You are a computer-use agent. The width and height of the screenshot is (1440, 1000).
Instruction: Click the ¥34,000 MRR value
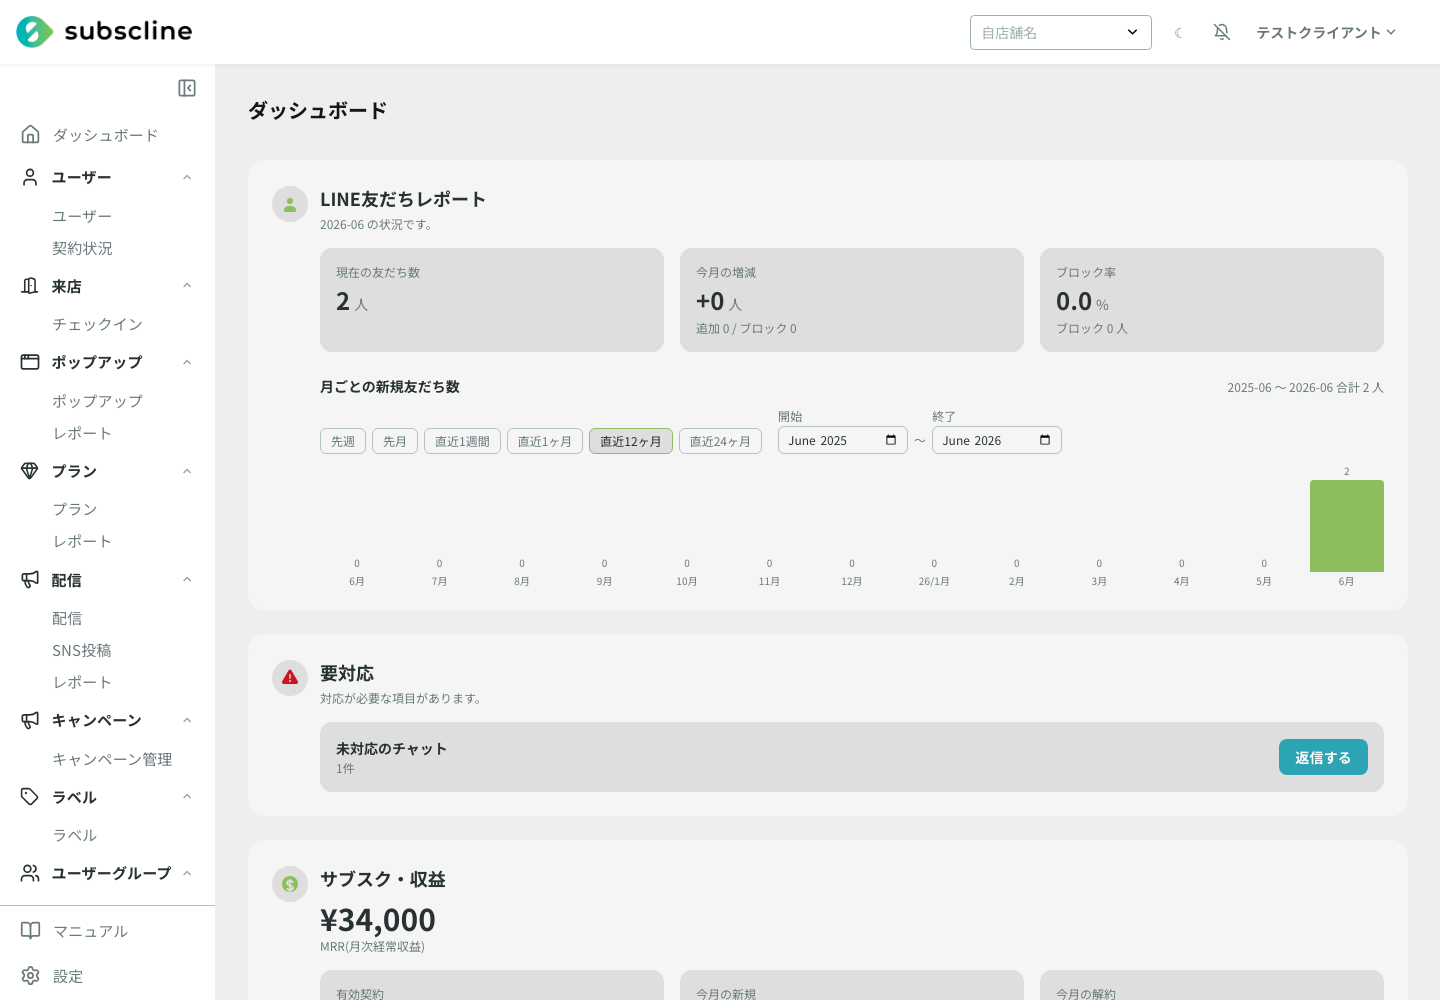click(x=378, y=919)
